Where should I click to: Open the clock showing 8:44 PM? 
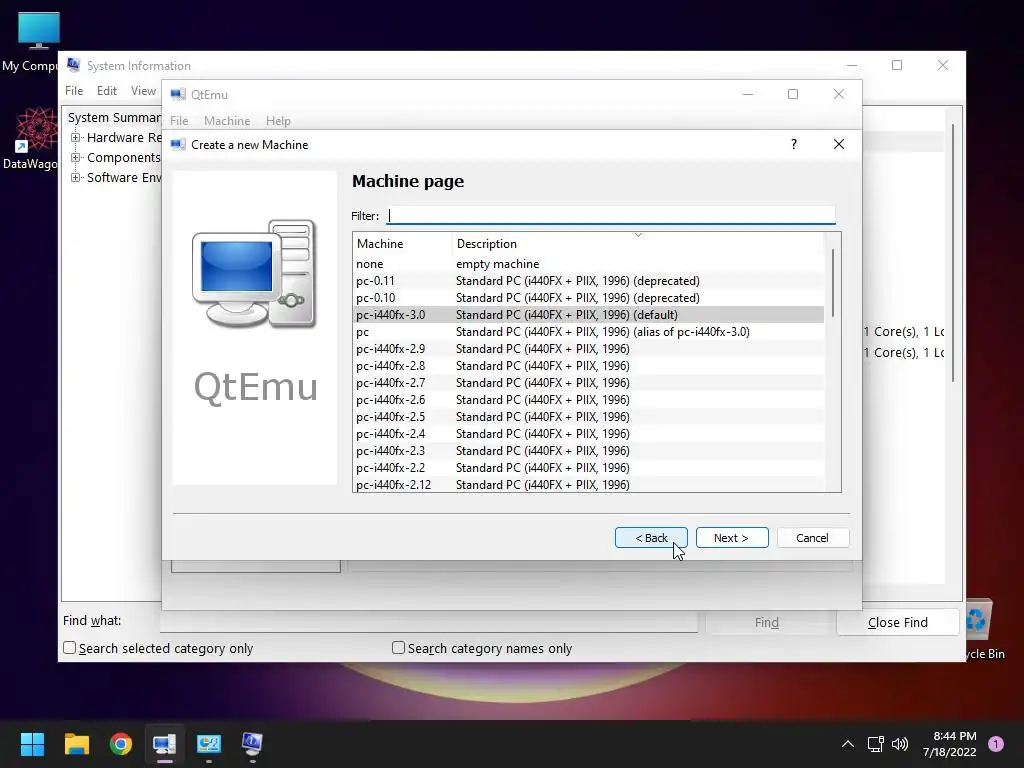pos(950,744)
